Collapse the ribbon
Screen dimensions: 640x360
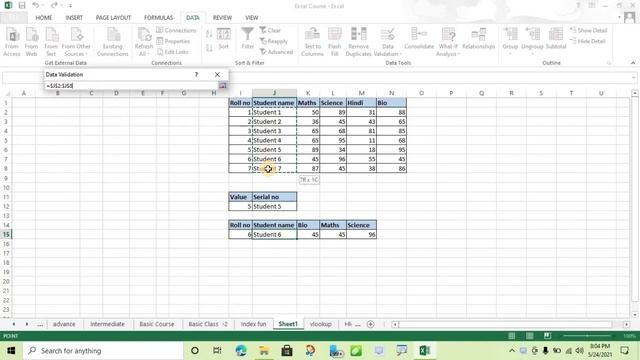click(633, 63)
